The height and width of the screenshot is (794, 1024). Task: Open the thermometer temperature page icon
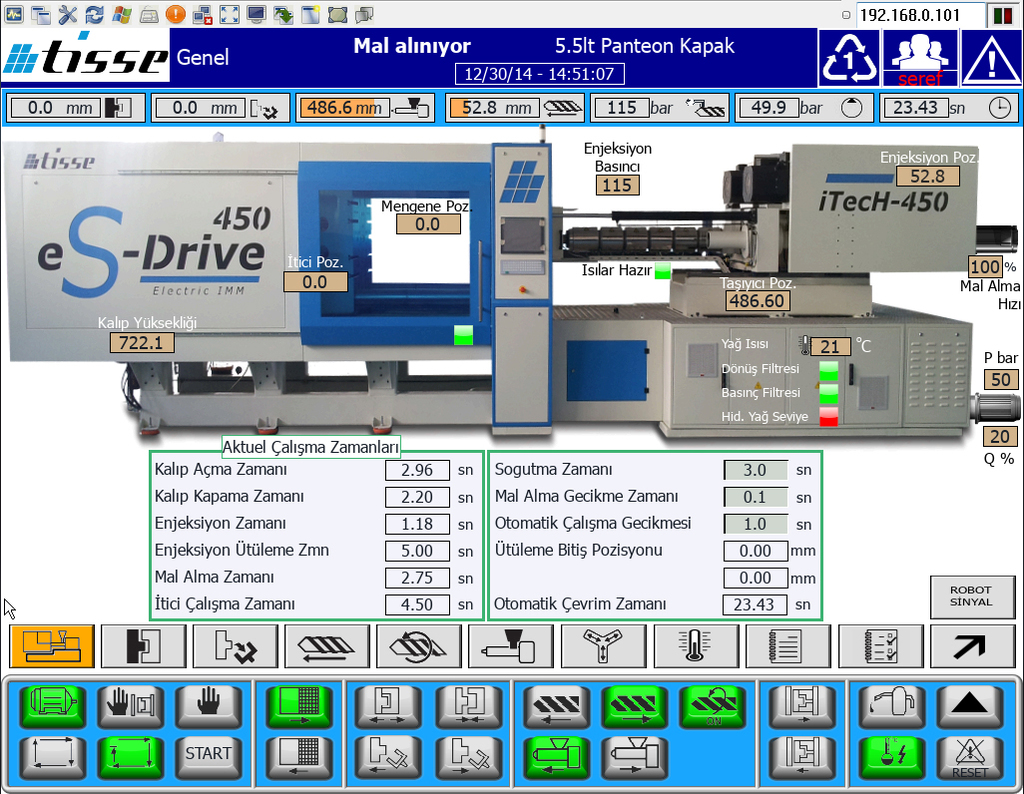(696, 646)
